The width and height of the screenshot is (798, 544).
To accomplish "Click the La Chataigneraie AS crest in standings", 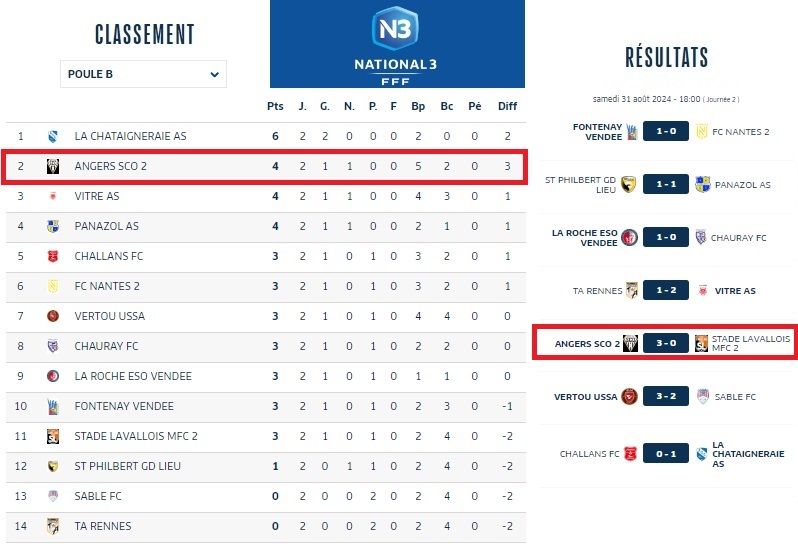I will [53, 136].
